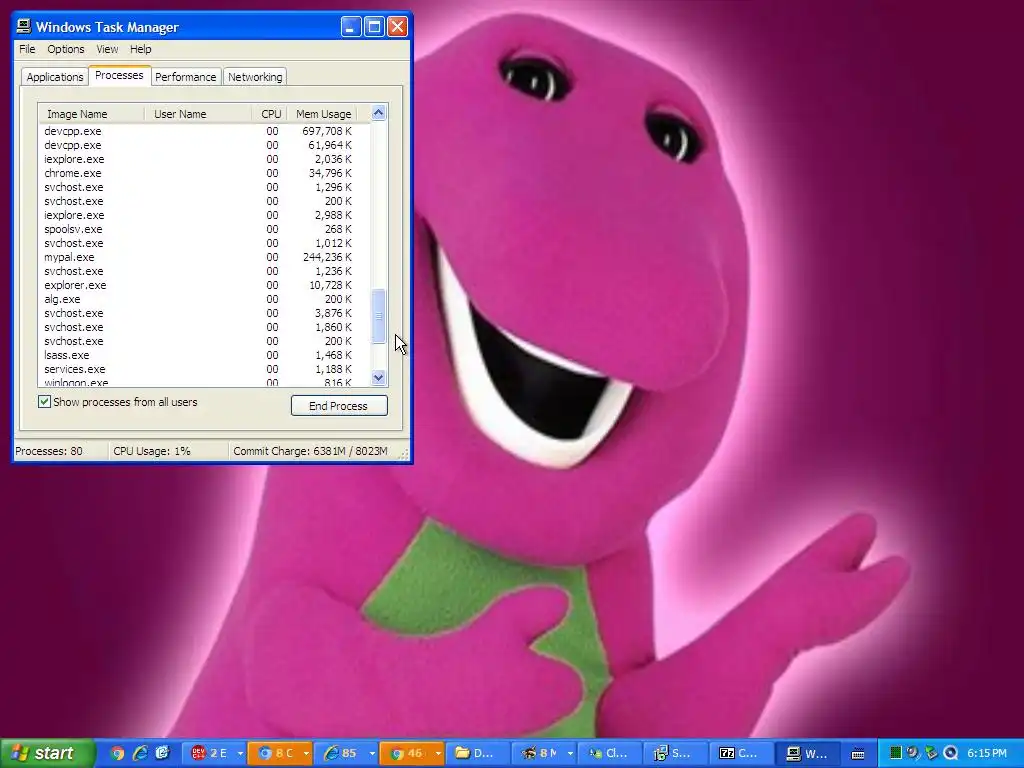Open the View menu

(107, 49)
